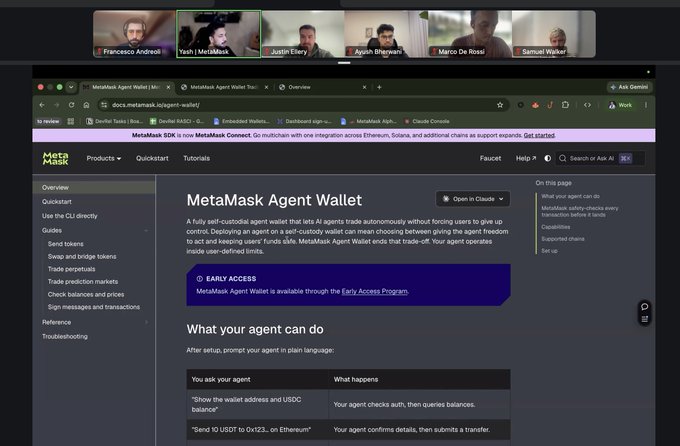Jump to Supported chains section

pos(562,239)
